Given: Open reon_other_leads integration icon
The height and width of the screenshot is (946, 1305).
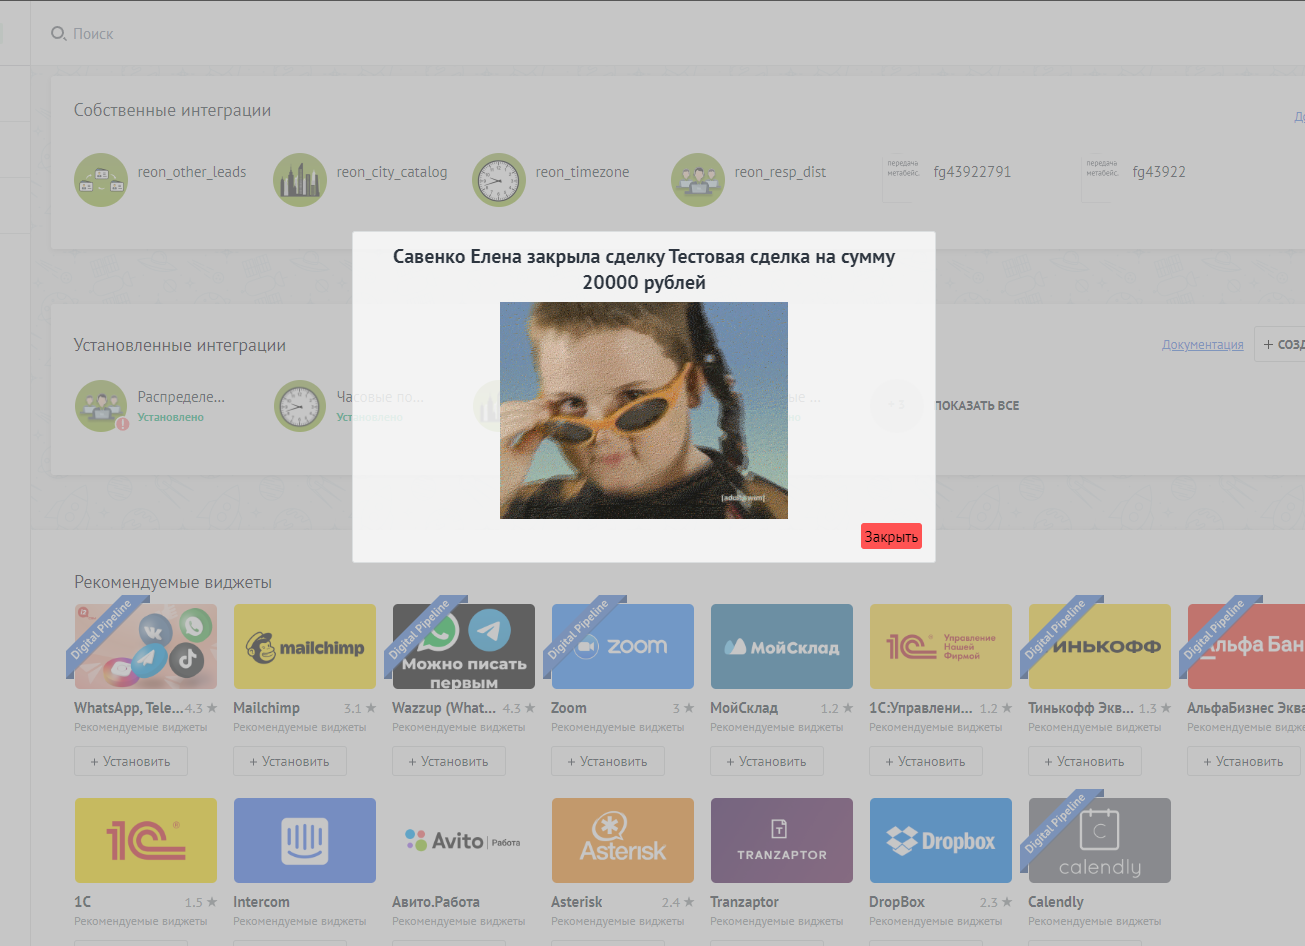Looking at the screenshot, I should 101,180.
